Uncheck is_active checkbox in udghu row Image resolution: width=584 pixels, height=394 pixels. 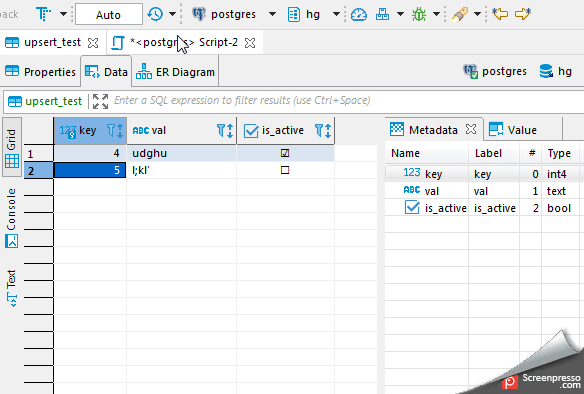coord(285,153)
